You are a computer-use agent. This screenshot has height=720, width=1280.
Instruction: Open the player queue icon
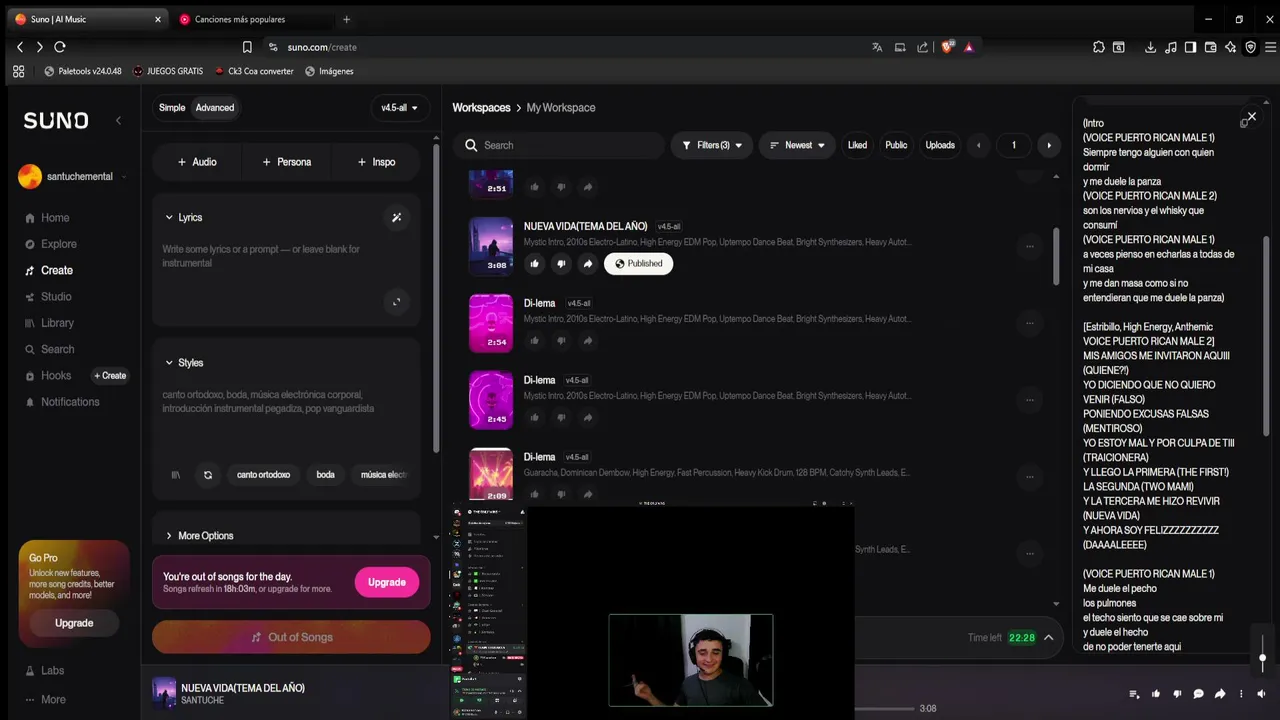click(1134, 694)
